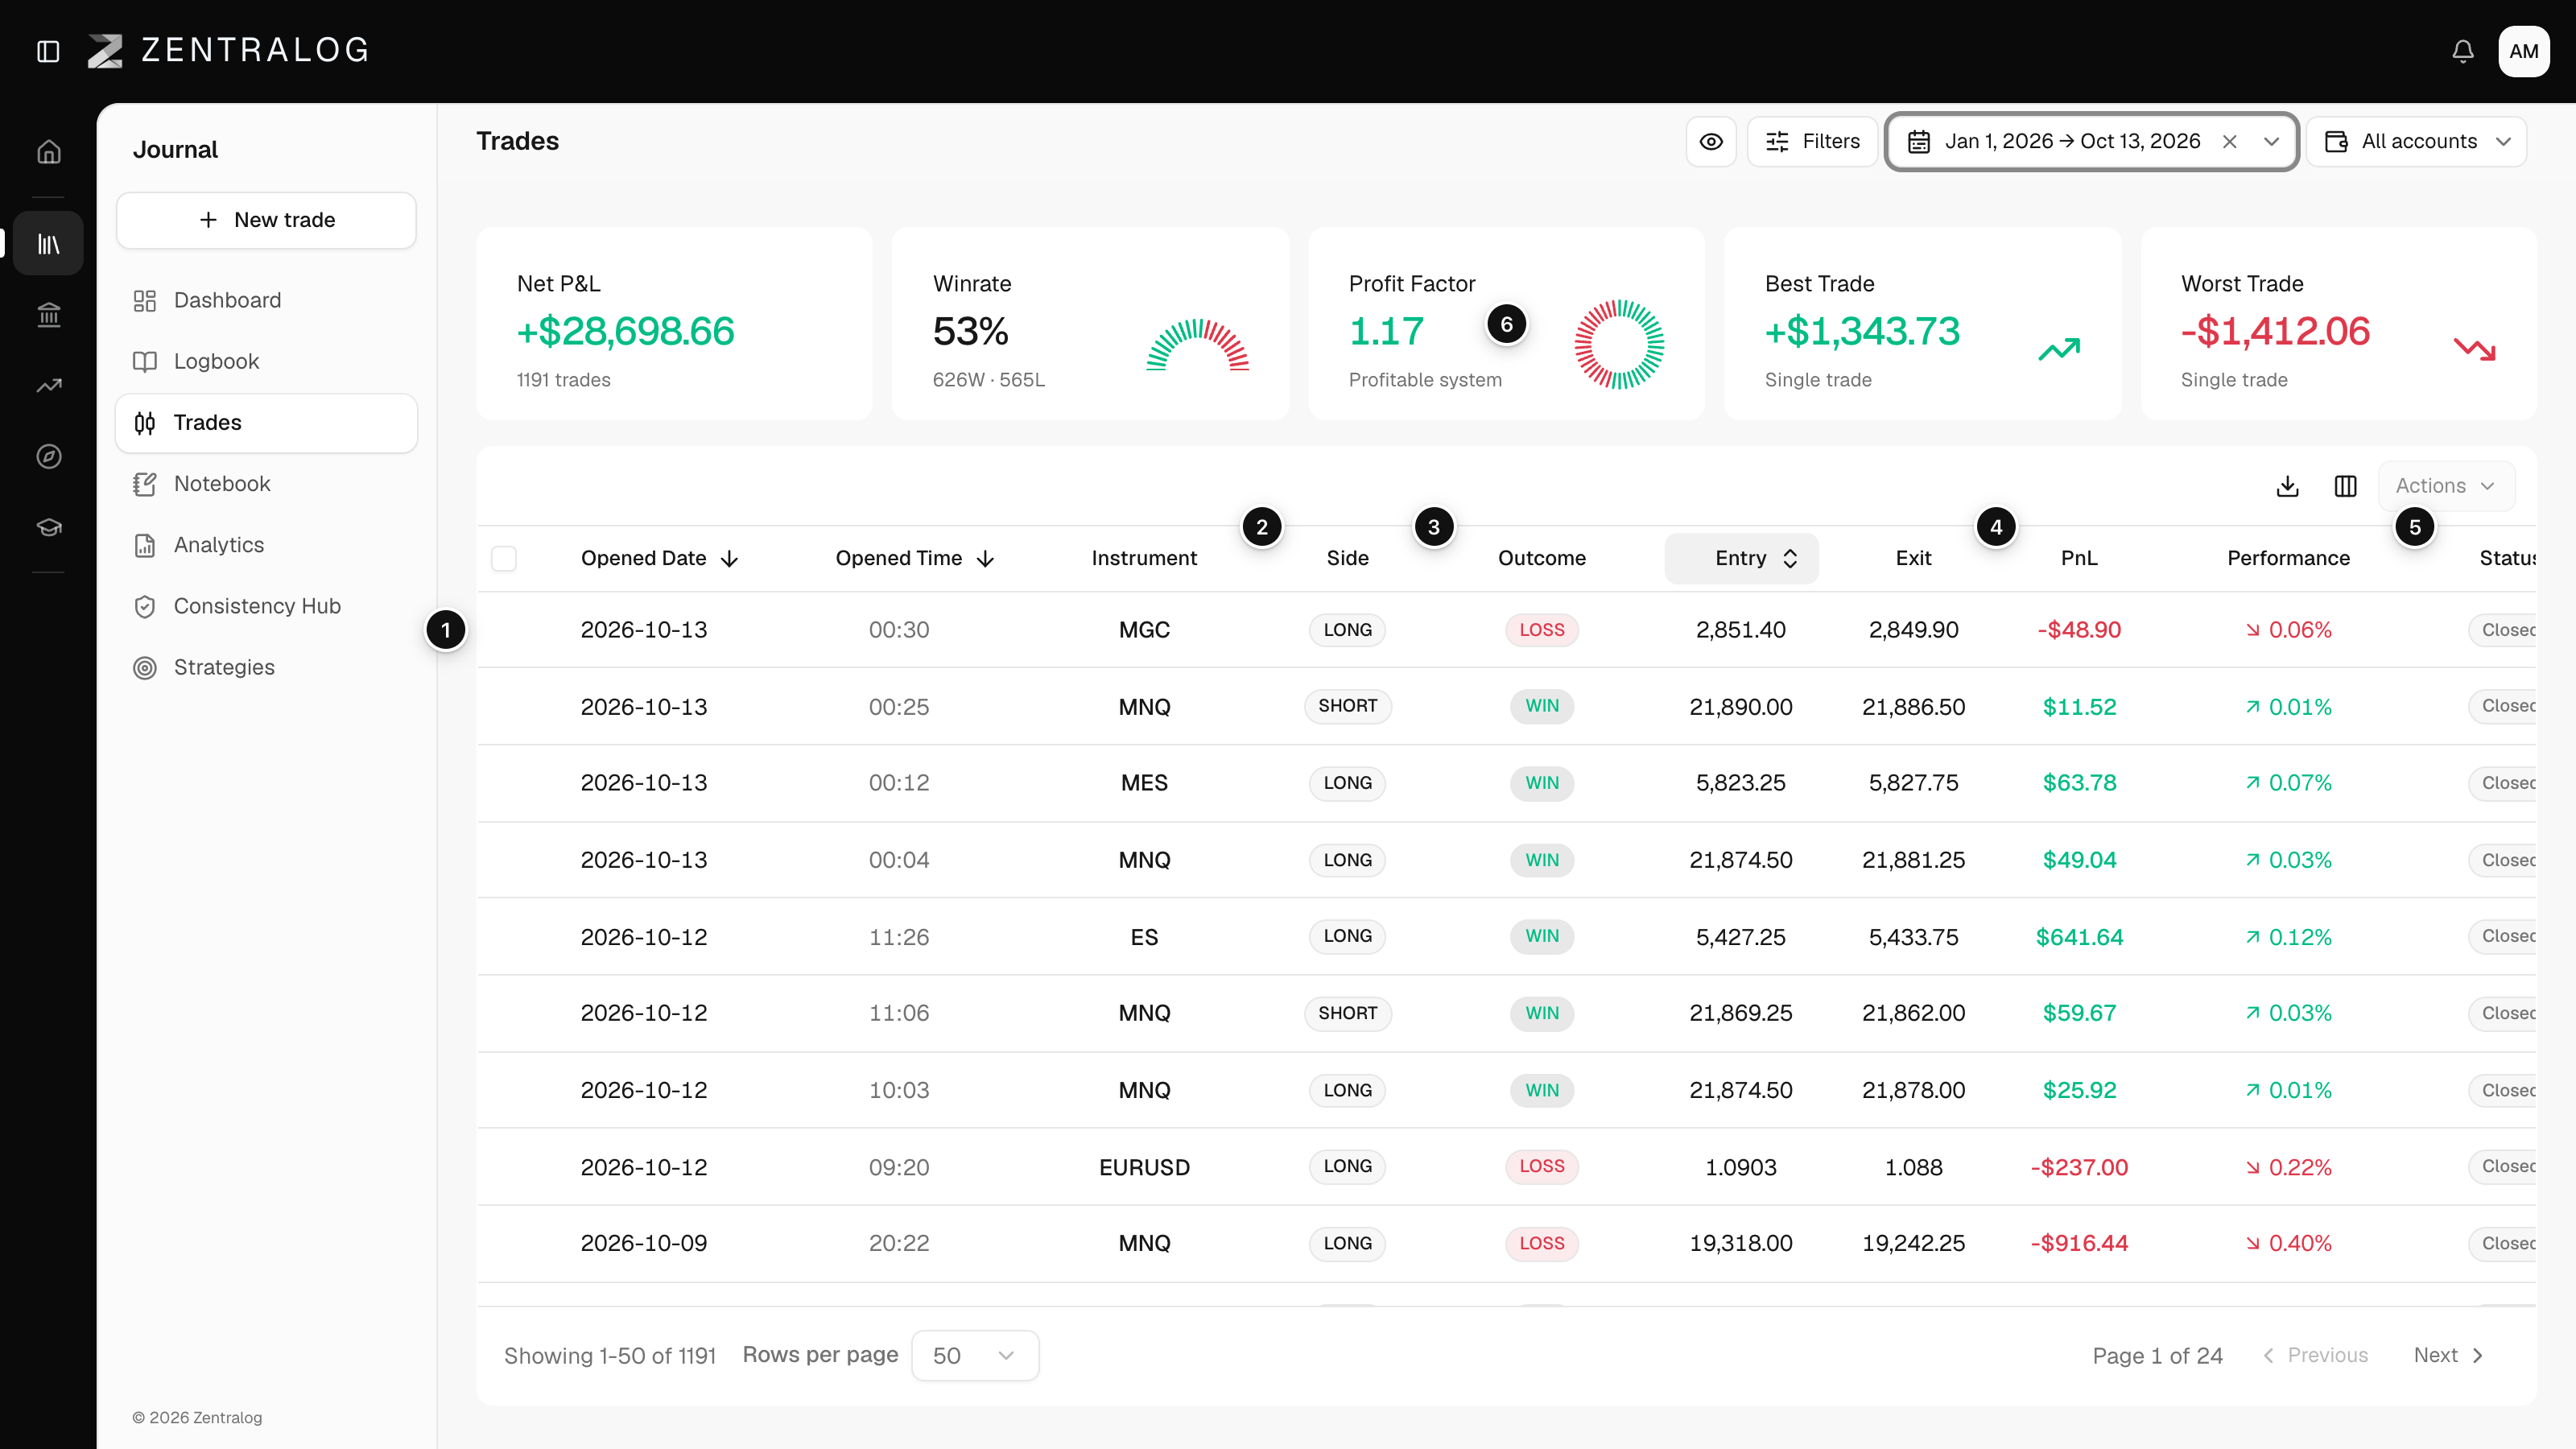
Task: Open the EURUSD trade row
Action: coord(1506,1167)
